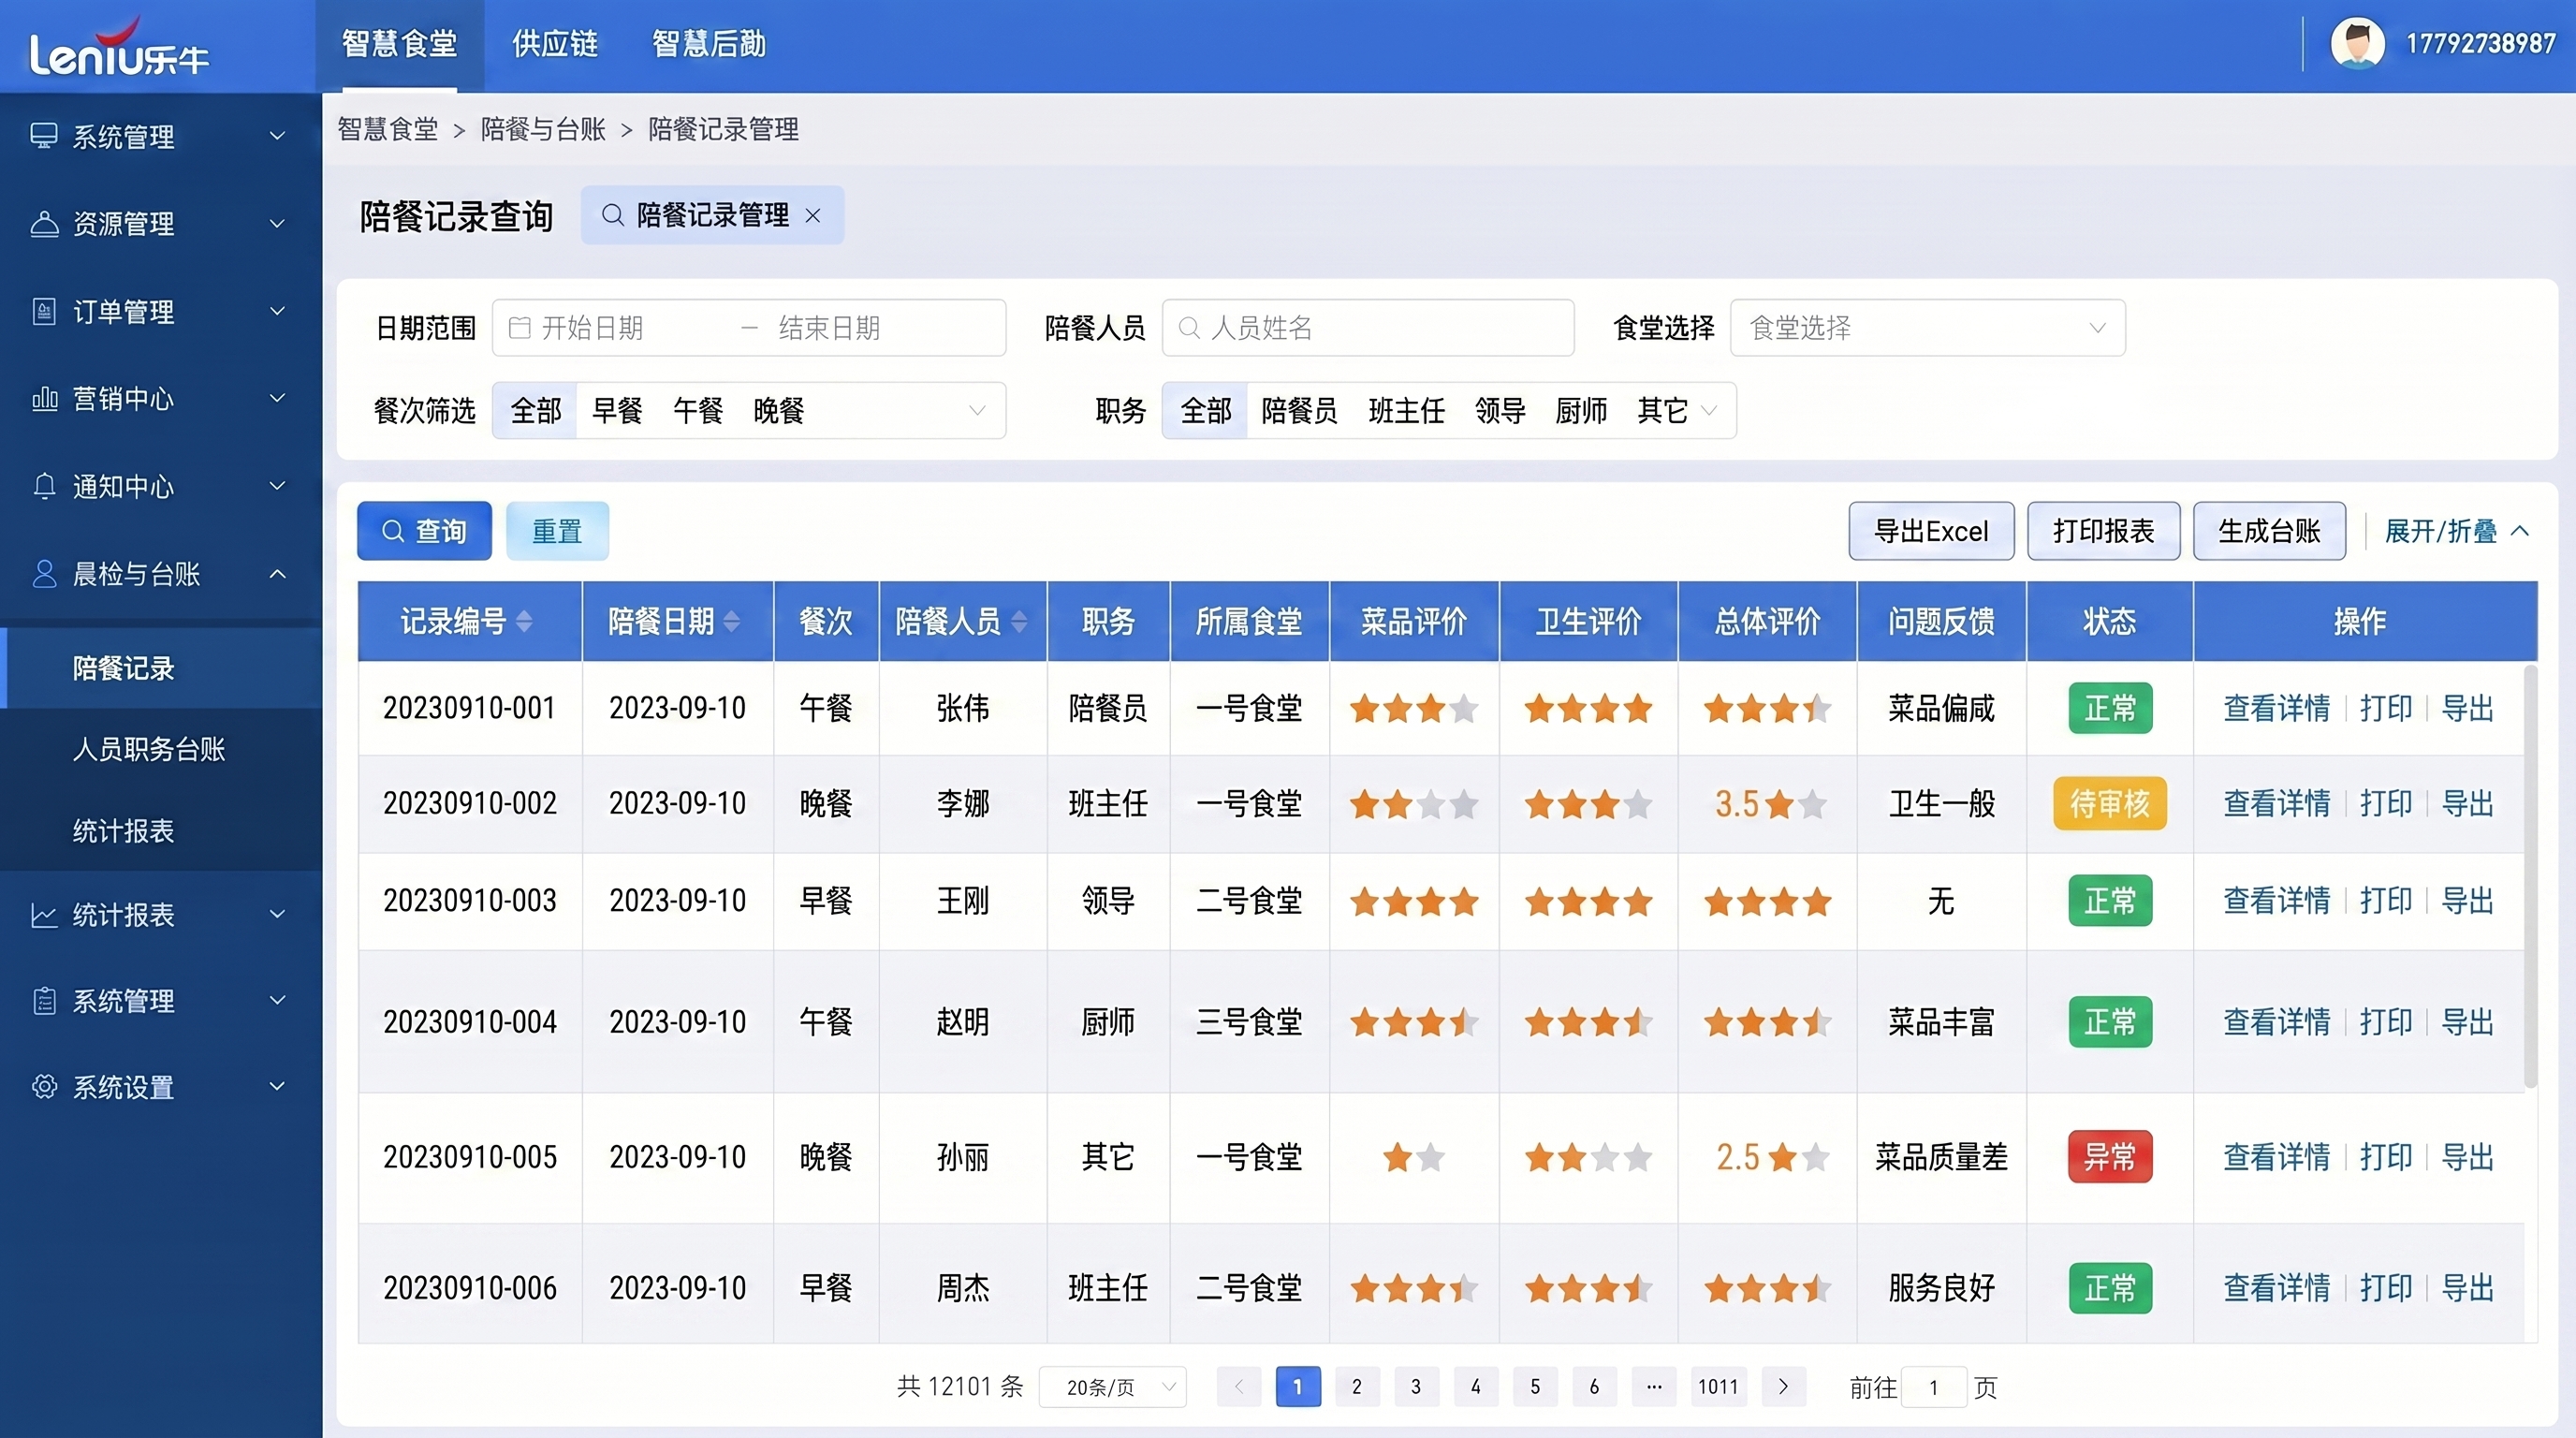Click the 订单管理 document icon
This screenshot has width=2576, height=1438.
point(44,311)
